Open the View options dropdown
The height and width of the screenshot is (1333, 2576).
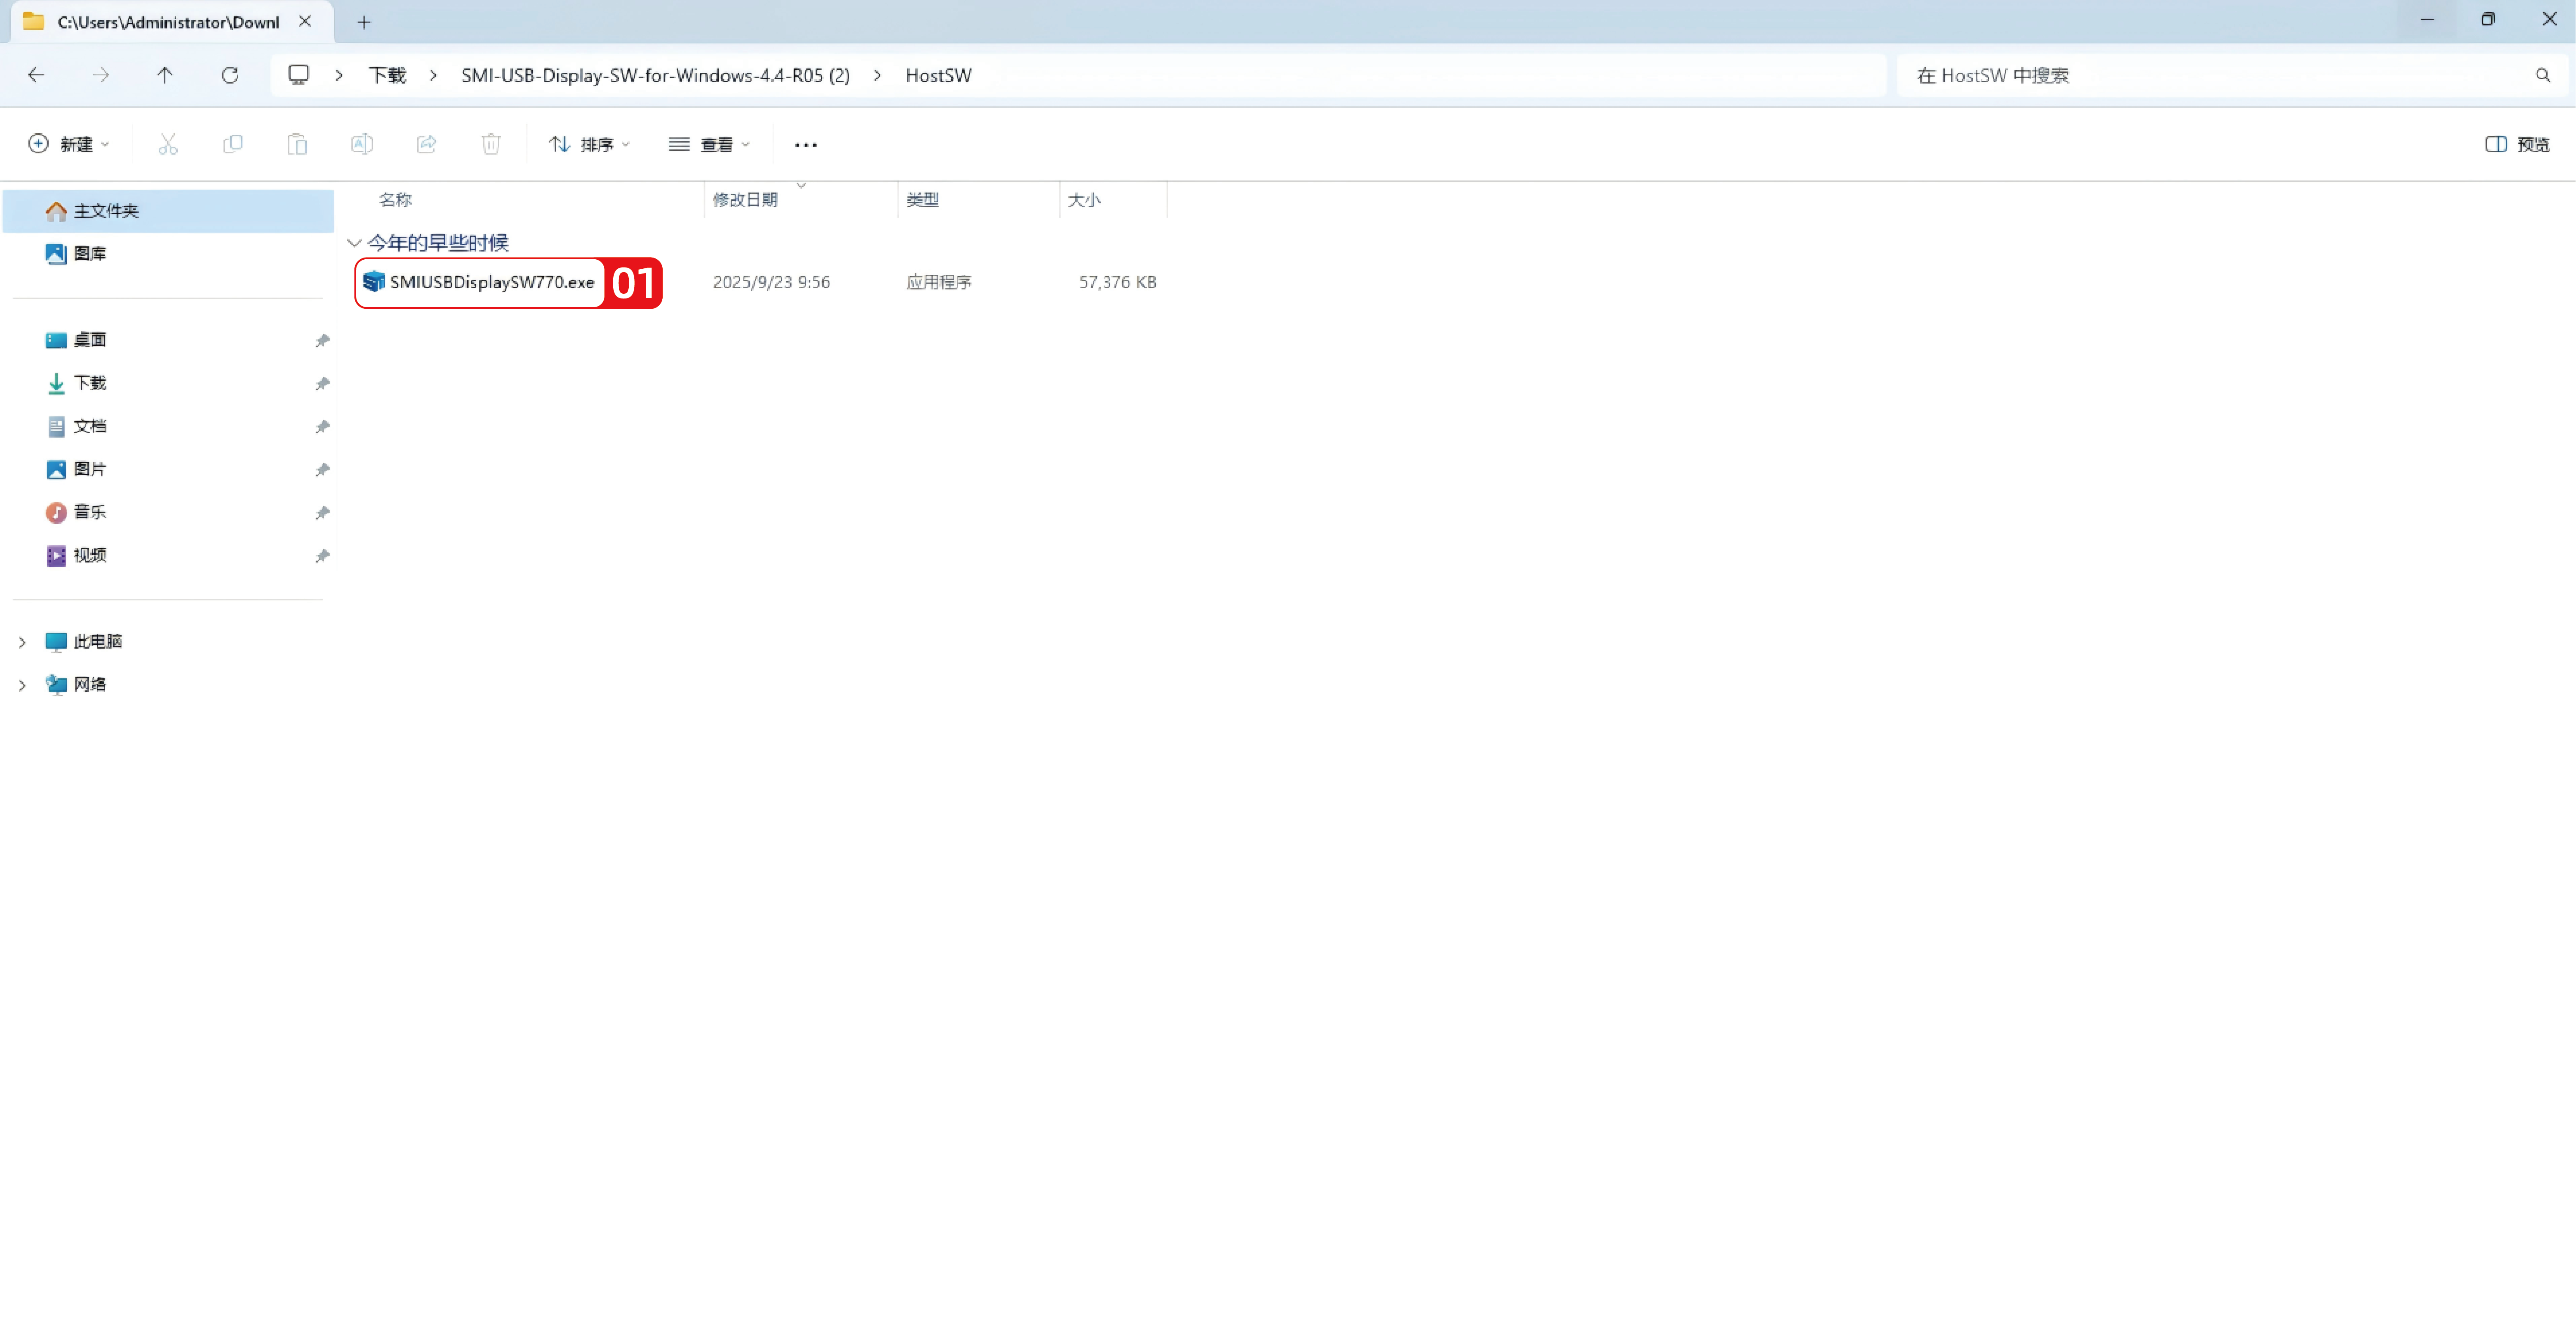tap(708, 144)
